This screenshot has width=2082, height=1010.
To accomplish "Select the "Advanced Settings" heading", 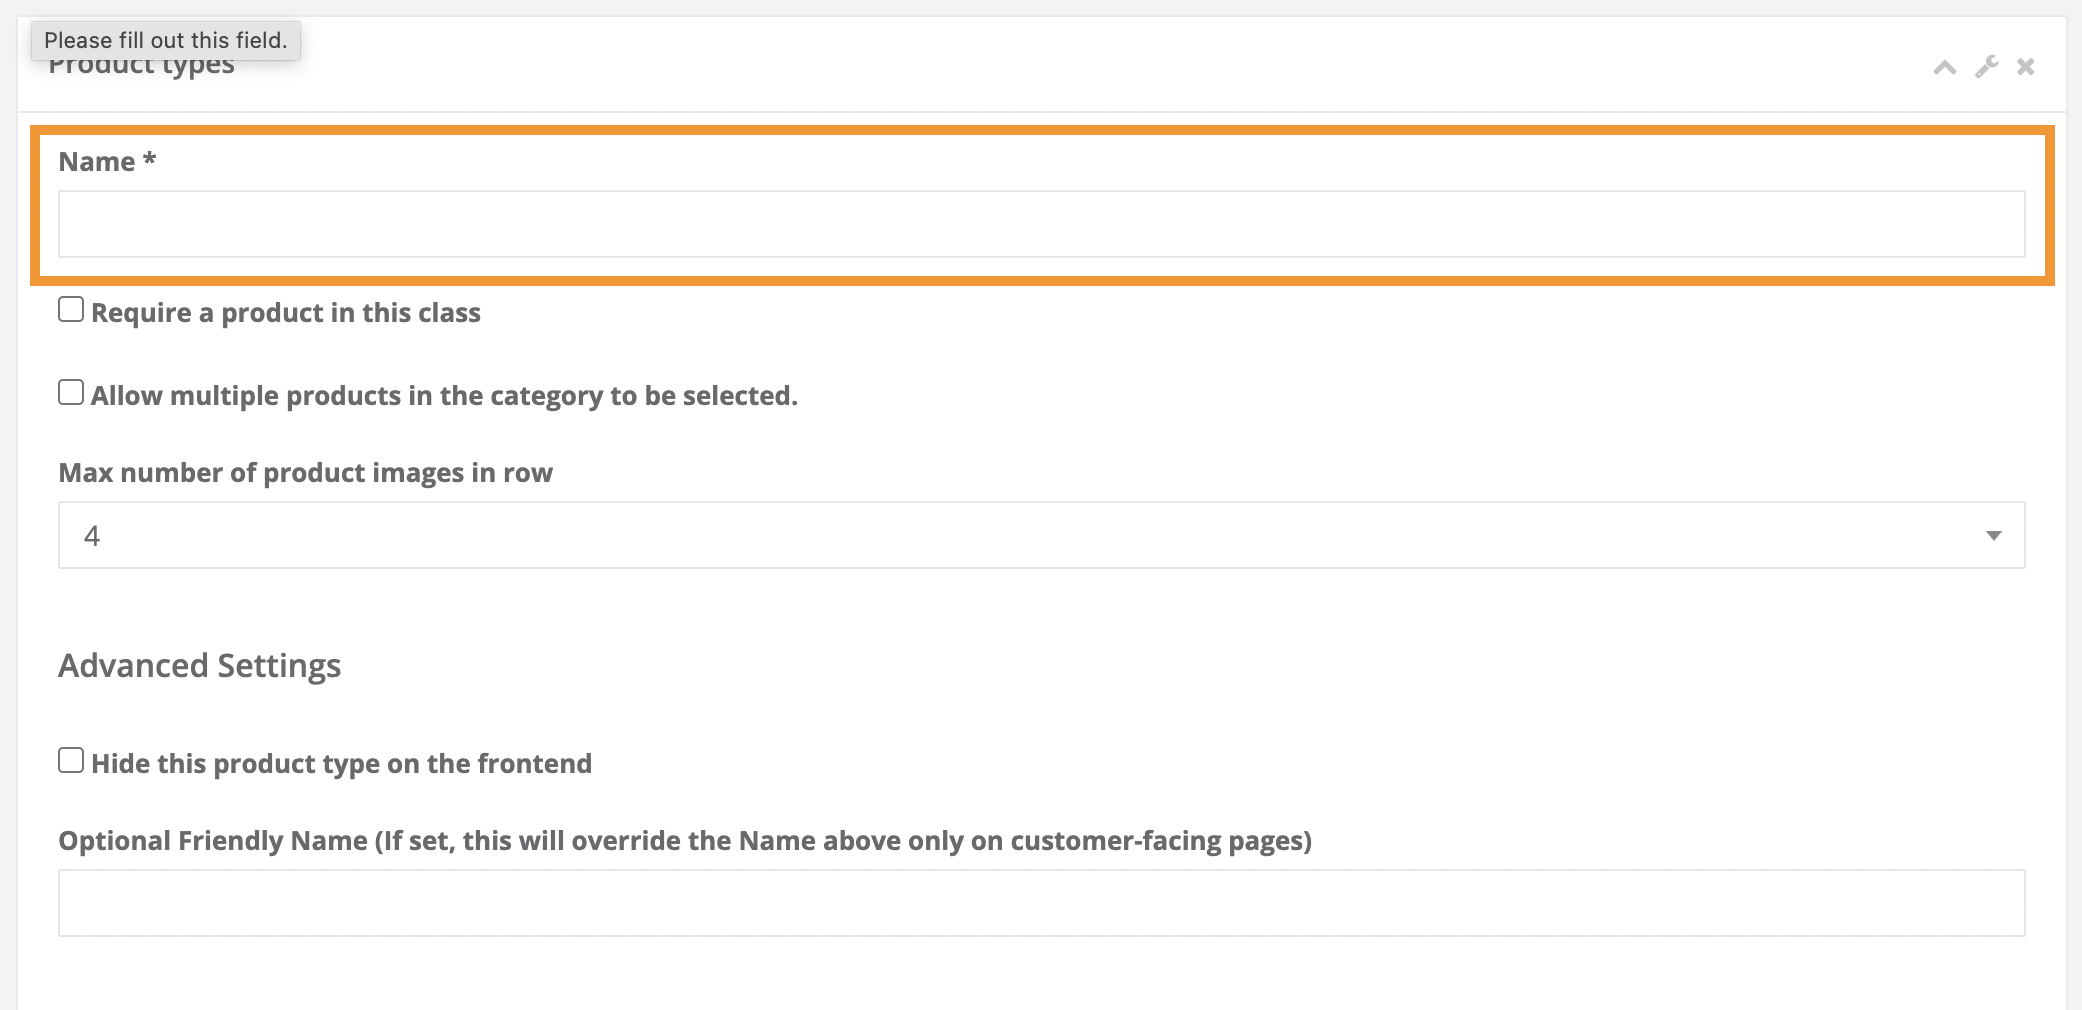I will pyautogui.click(x=200, y=664).
